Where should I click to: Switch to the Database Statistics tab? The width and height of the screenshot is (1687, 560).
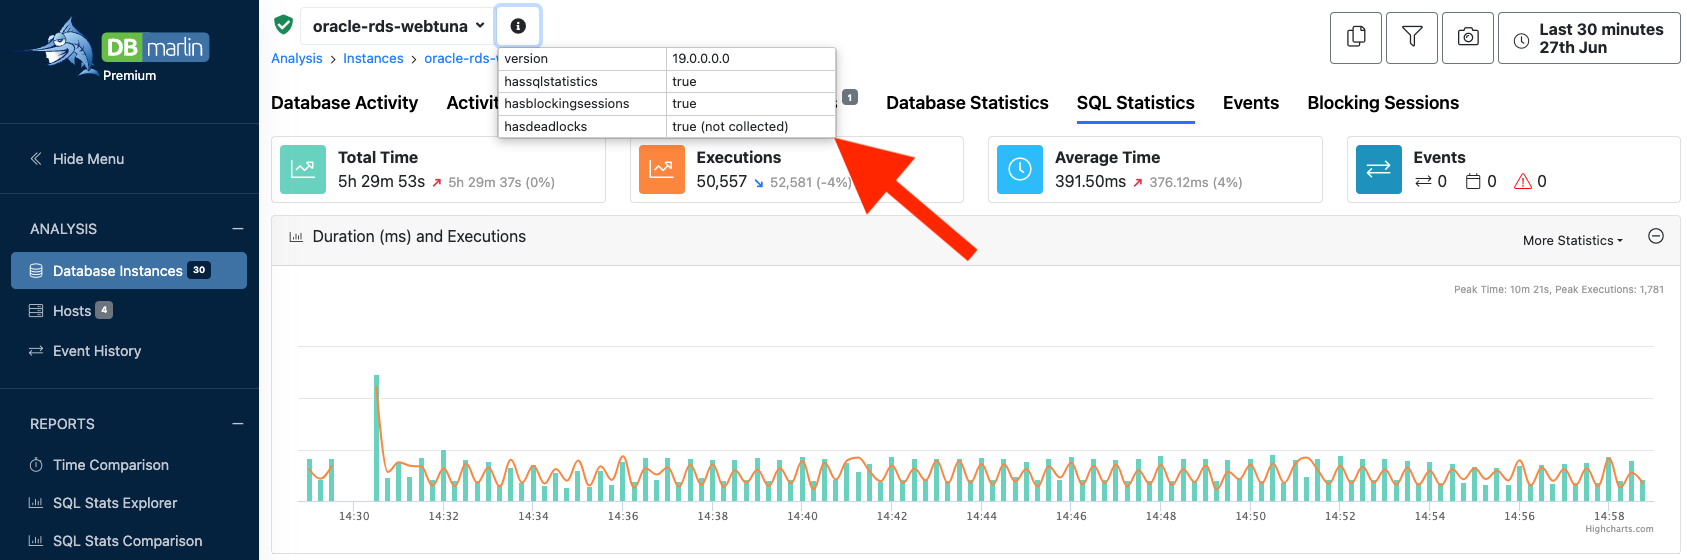coord(967,103)
